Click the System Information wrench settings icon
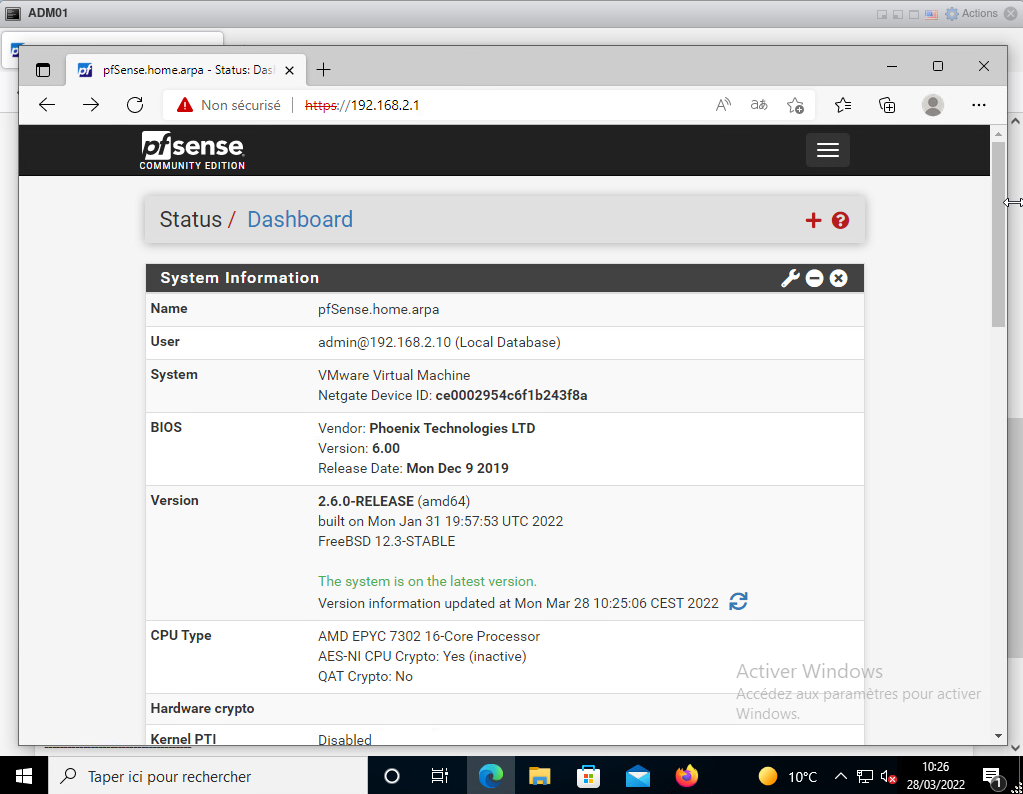 [790, 278]
